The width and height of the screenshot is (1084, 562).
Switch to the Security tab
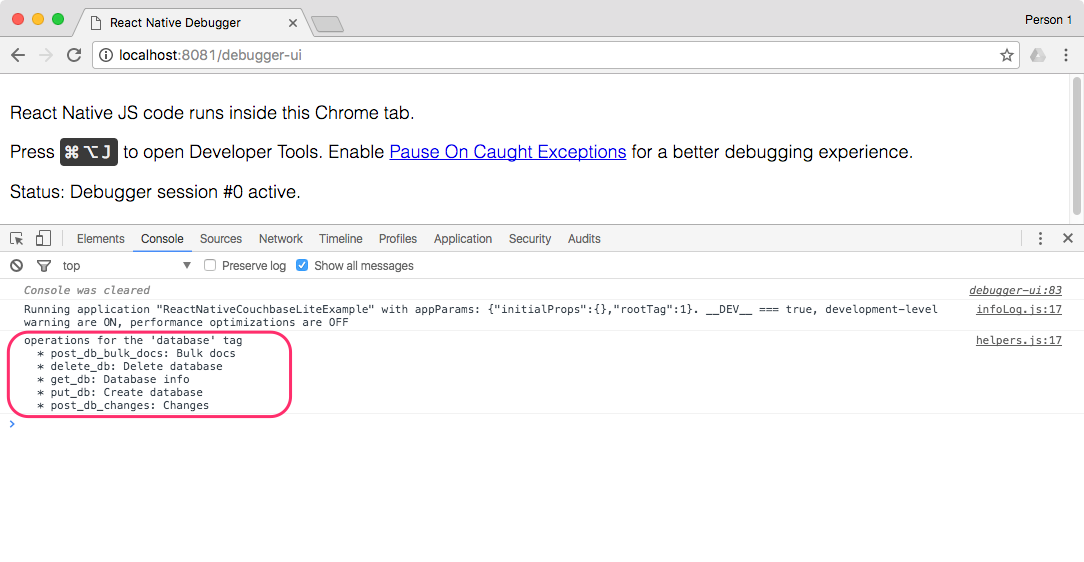(x=530, y=238)
